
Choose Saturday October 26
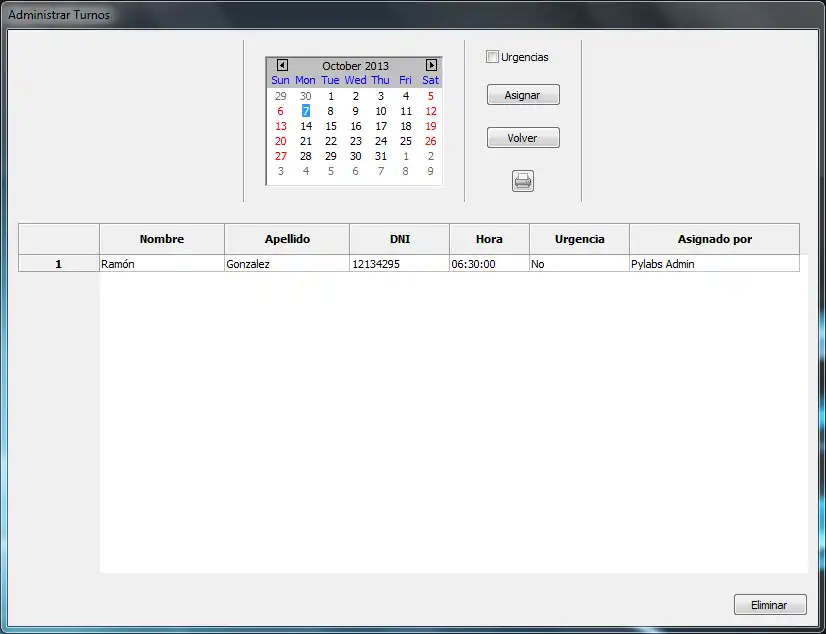pos(431,141)
